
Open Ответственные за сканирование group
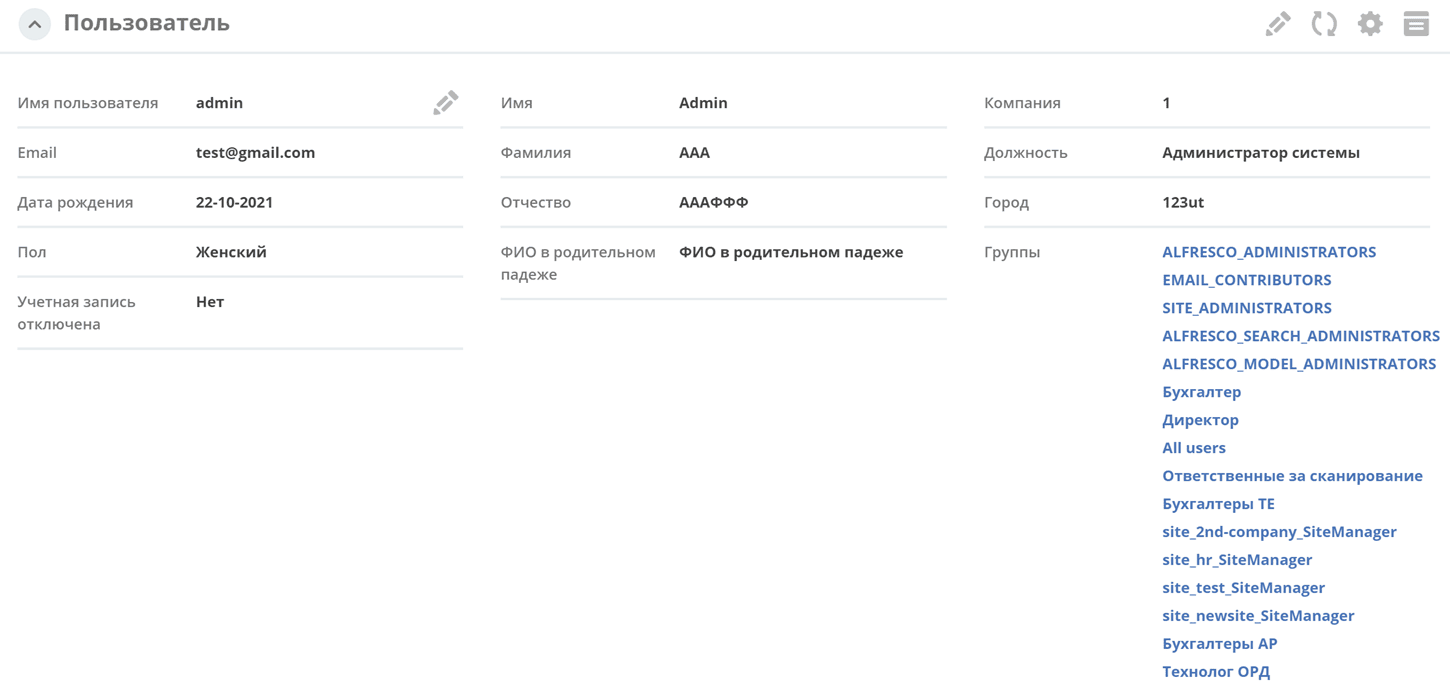tap(1292, 476)
